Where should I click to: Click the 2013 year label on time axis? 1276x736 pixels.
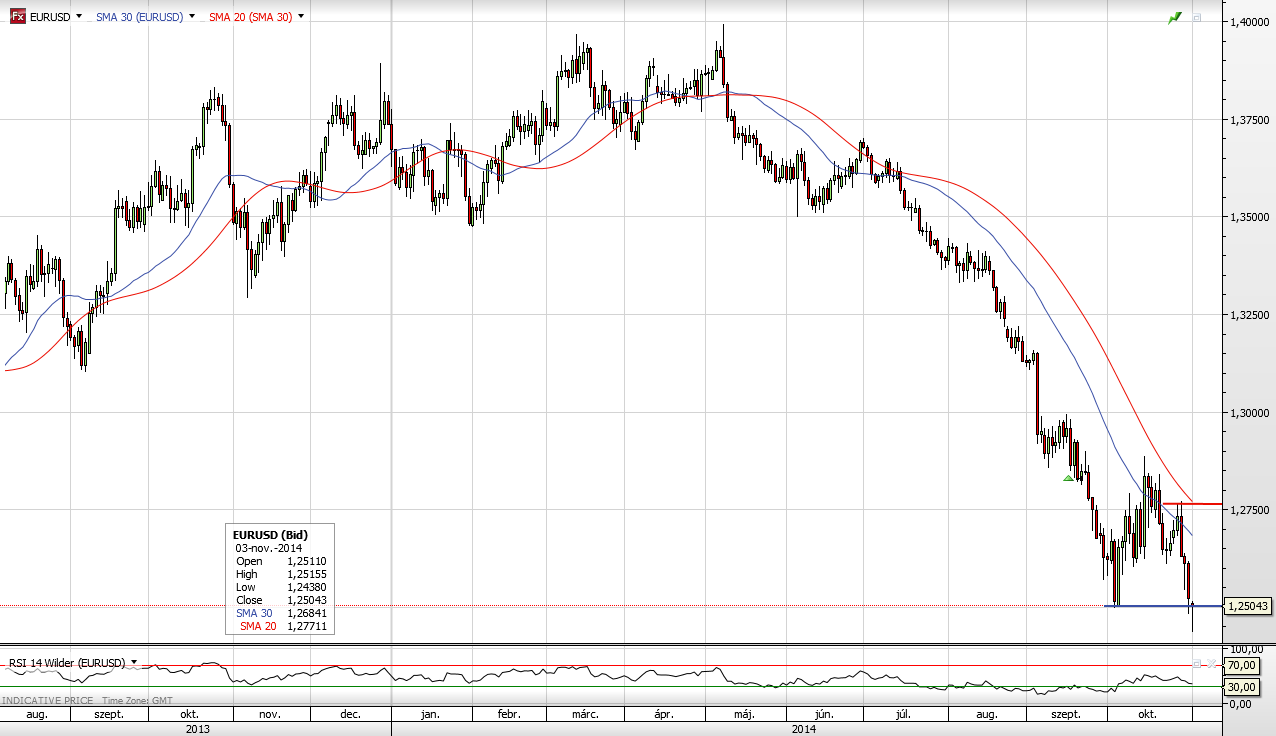click(198, 729)
